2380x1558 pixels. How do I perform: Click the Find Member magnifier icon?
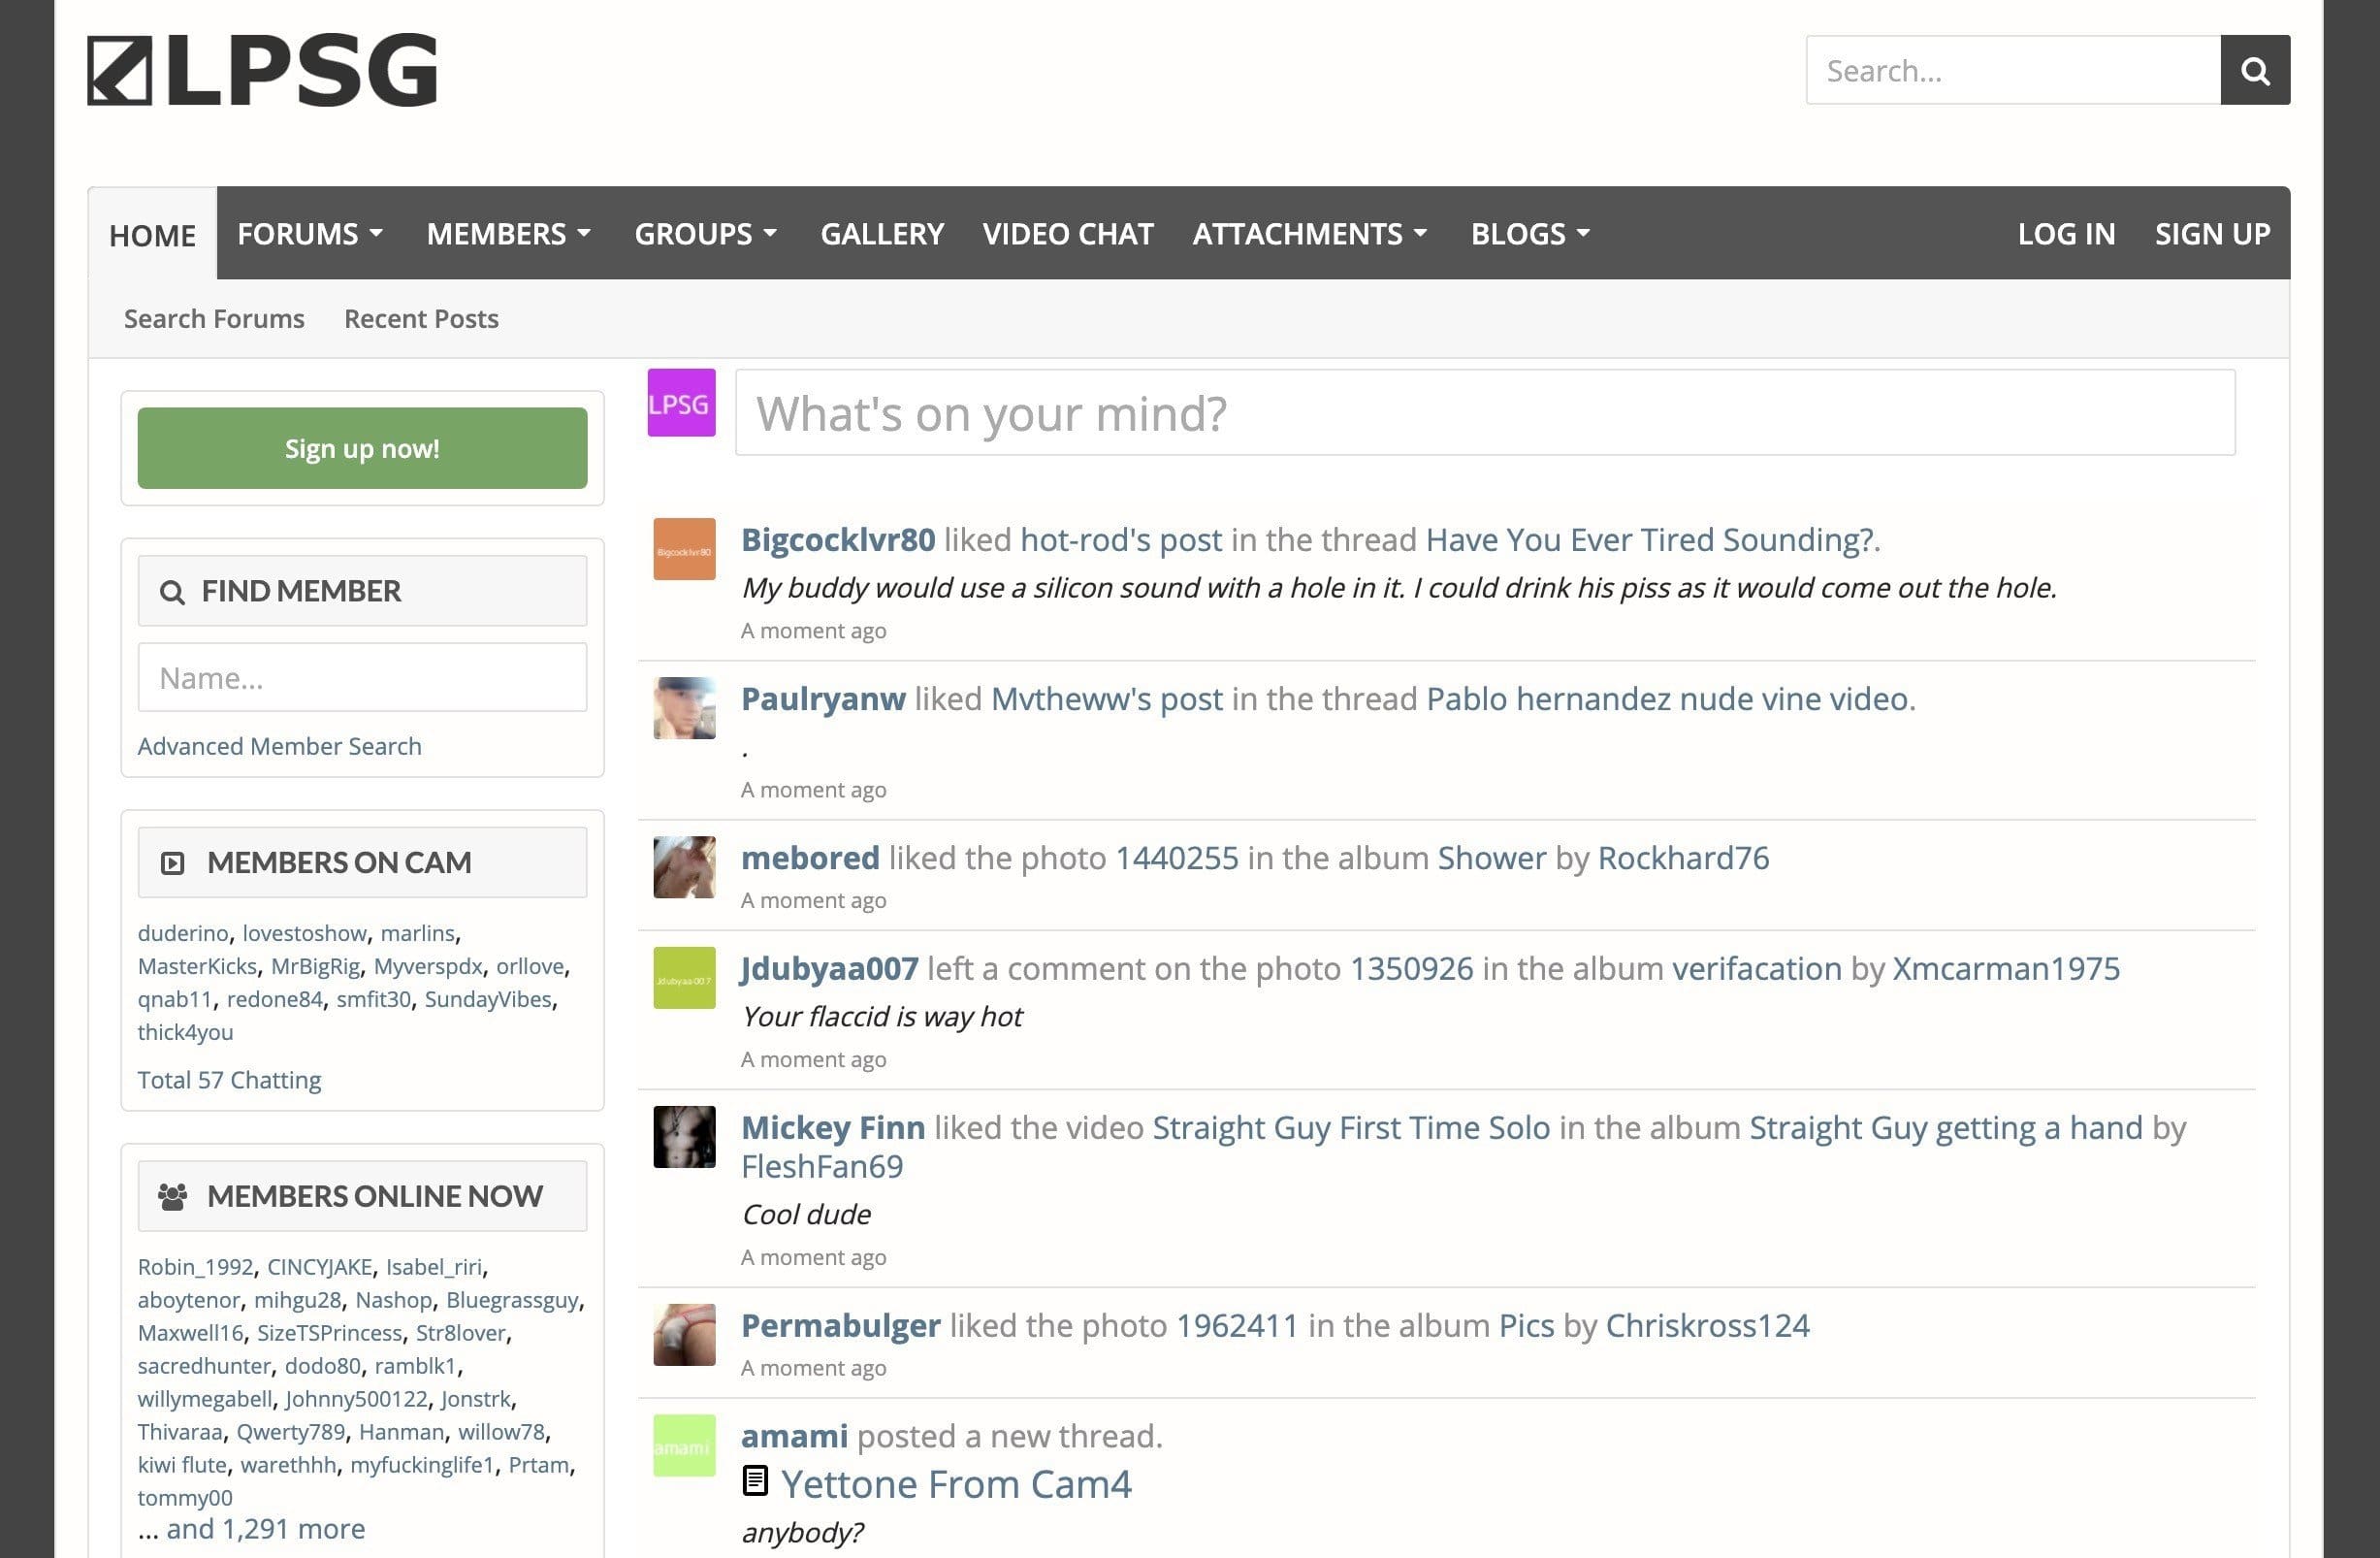click(172, 592)
